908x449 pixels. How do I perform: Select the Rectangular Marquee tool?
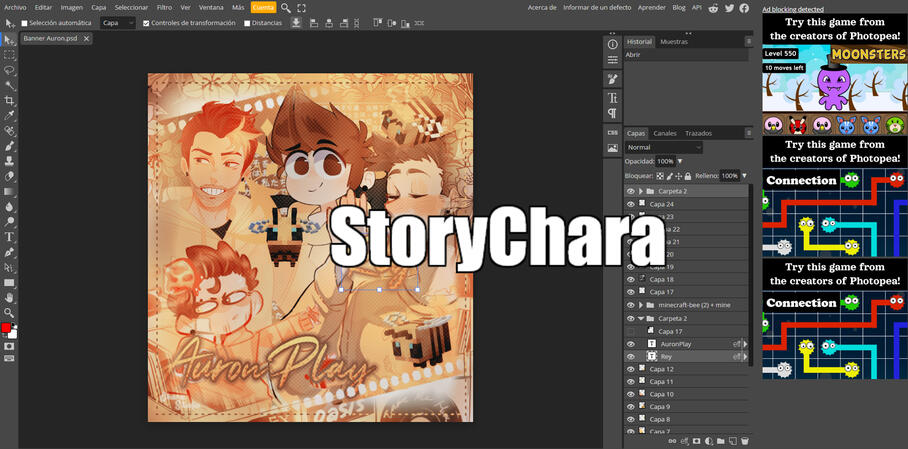10,55
